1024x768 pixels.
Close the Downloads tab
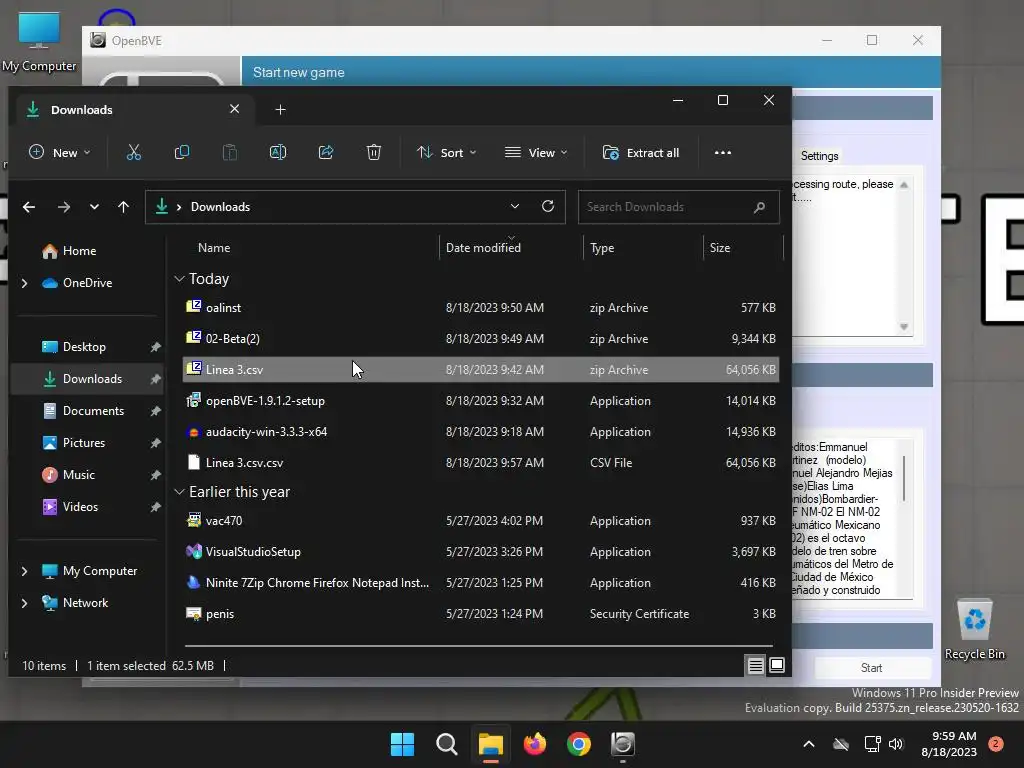[234, 109]
